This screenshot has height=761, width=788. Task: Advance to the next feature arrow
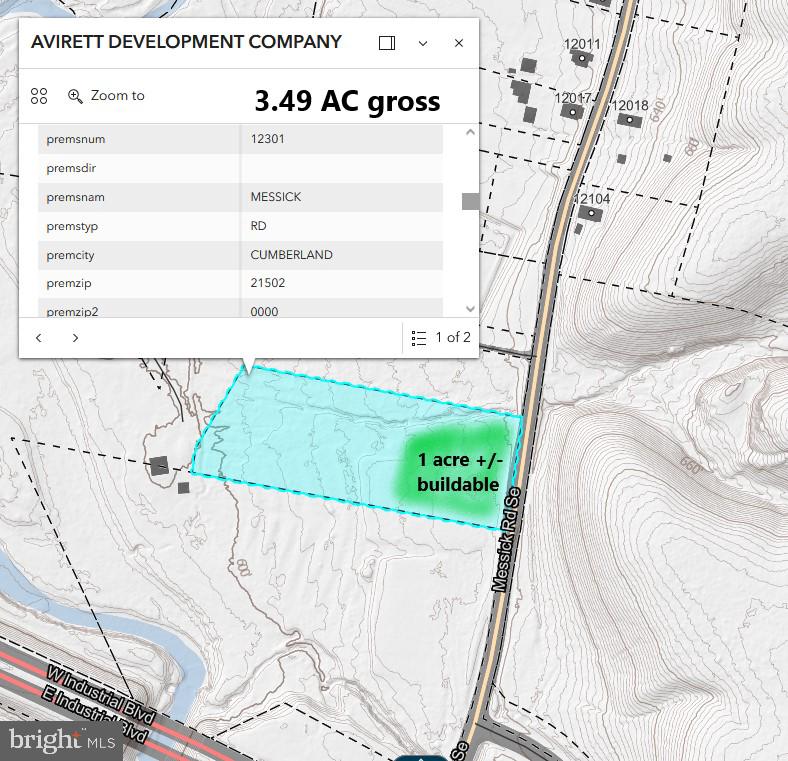[x=75, y=338]
